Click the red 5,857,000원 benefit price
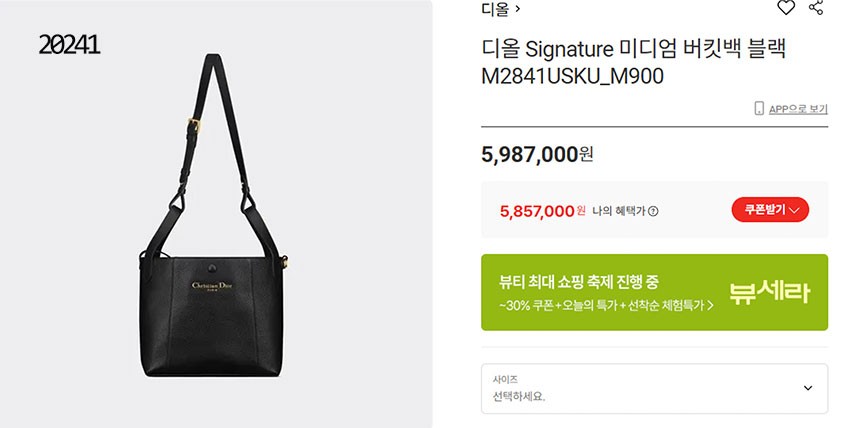This screenshot has width=860, height=428. 542,211
